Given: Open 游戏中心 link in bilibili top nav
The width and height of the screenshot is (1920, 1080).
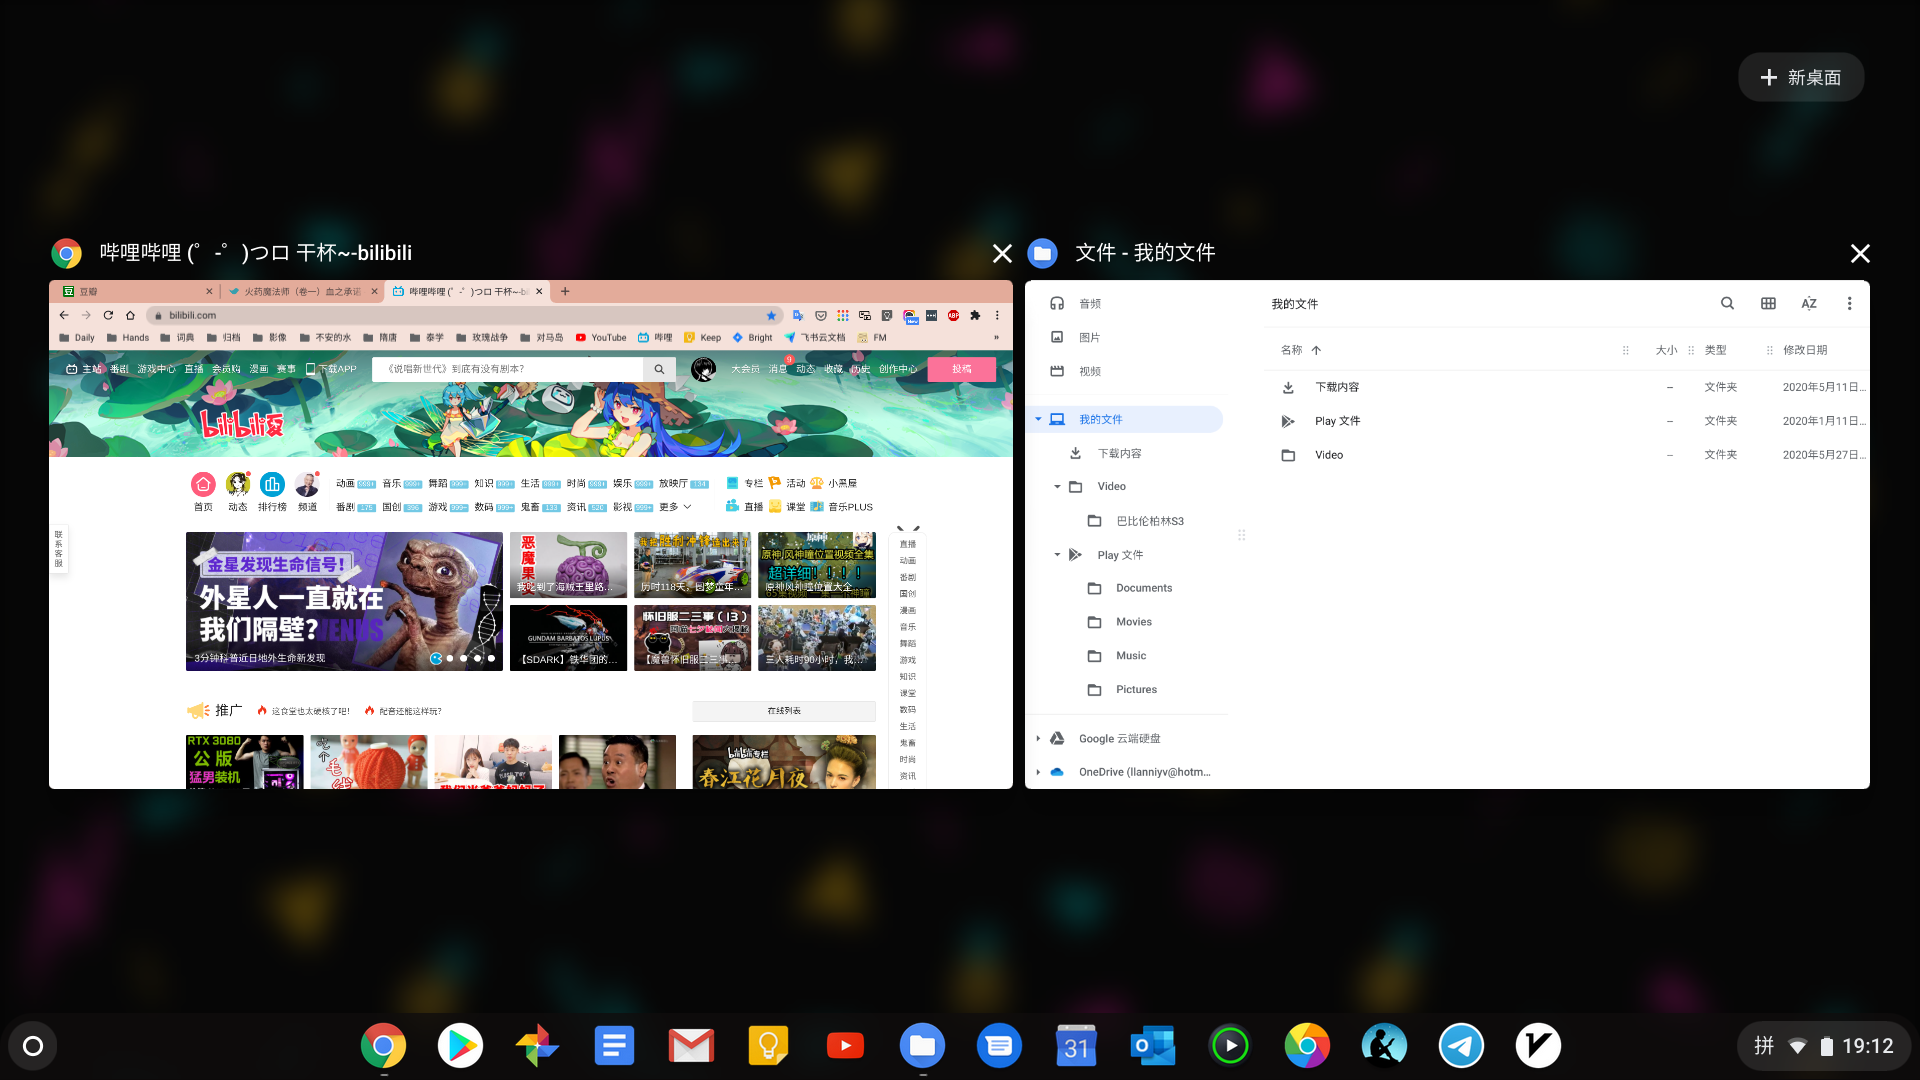Looking at the screenshot, I should [x=156, y=369].
